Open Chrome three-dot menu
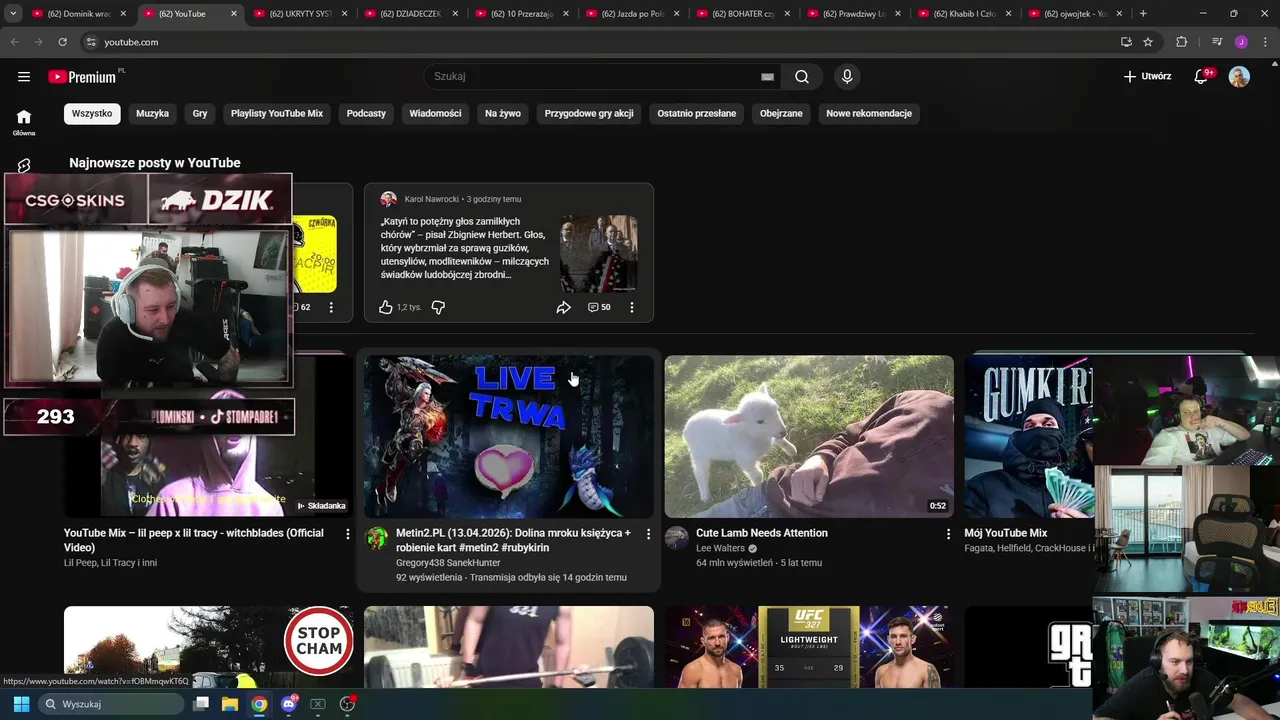 click(1265, 42)
